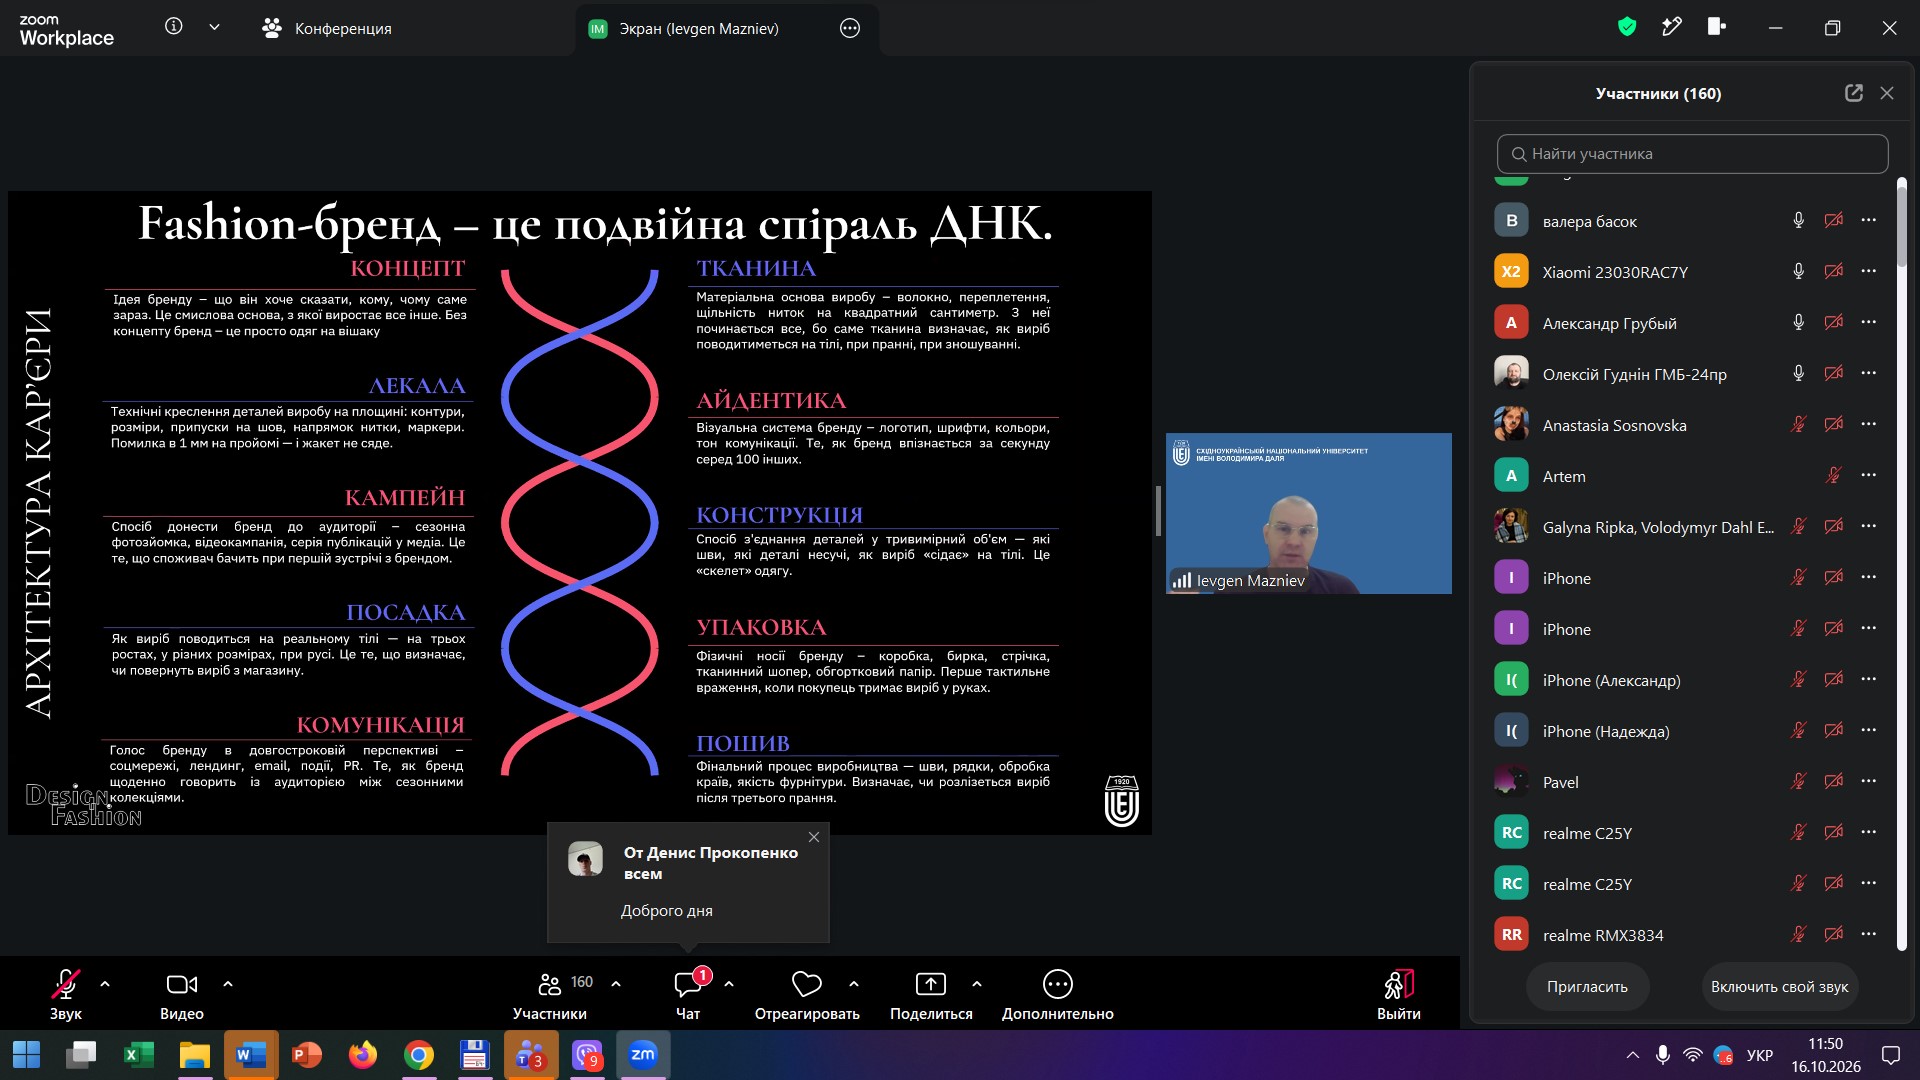Click the Поделиться share screen icon

click(x=931, y=985)
